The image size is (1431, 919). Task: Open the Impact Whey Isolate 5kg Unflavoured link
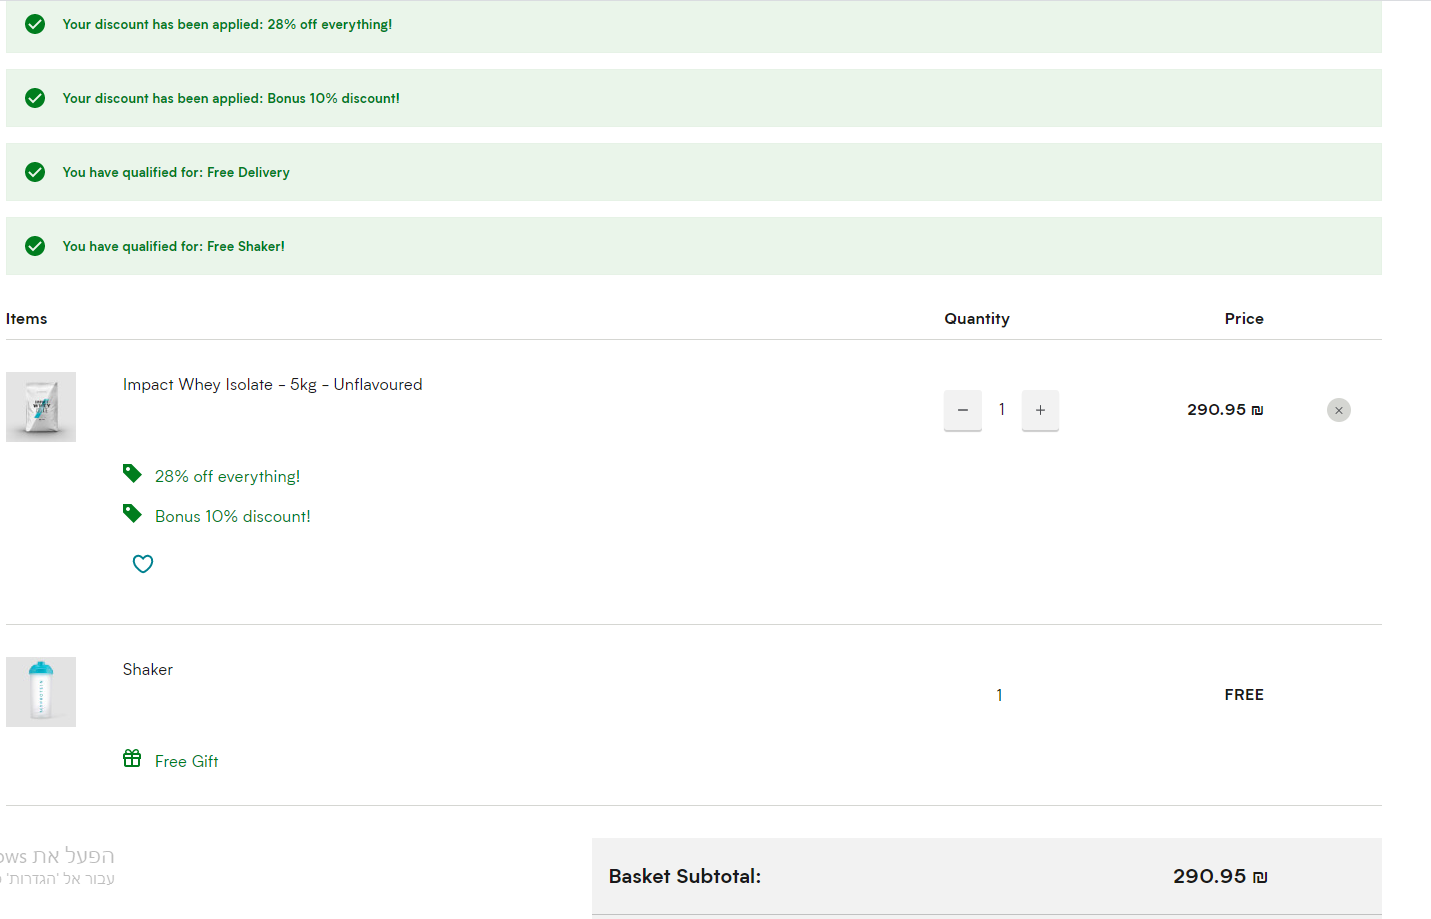[x=272, y=385]
